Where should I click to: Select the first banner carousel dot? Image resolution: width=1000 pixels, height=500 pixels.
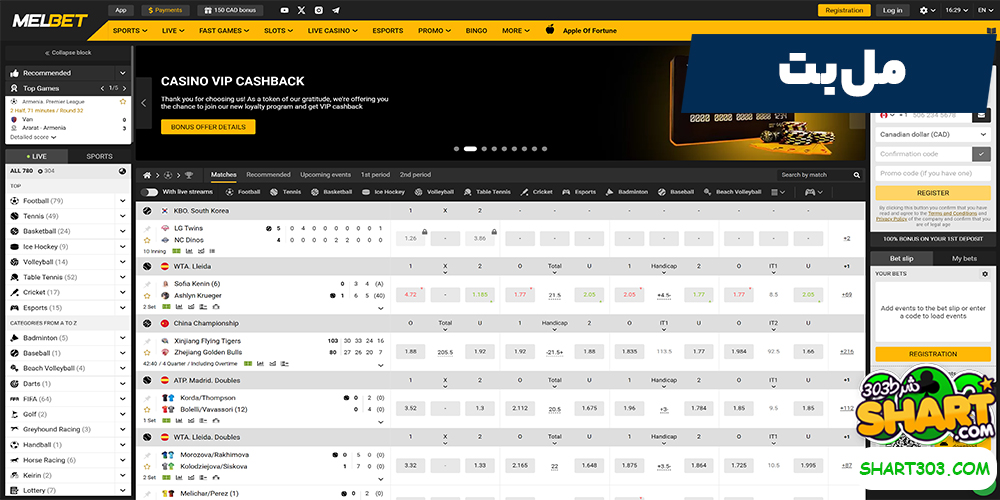coord(457,149)
